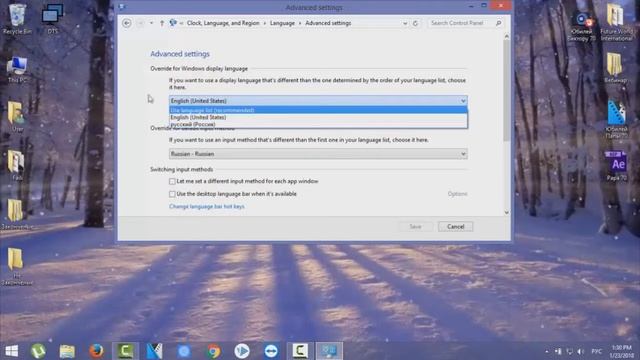Open the Recycle Bin desktop icon
640x360 pixels.
click(17, 18)
